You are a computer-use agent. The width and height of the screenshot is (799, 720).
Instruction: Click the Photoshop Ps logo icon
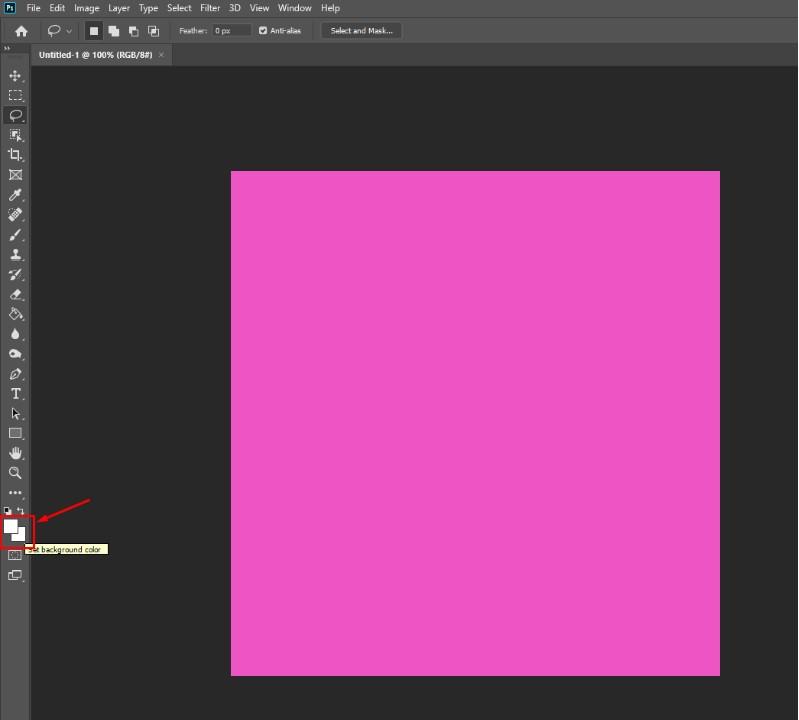pyautogui.click(x=10, y=8)
